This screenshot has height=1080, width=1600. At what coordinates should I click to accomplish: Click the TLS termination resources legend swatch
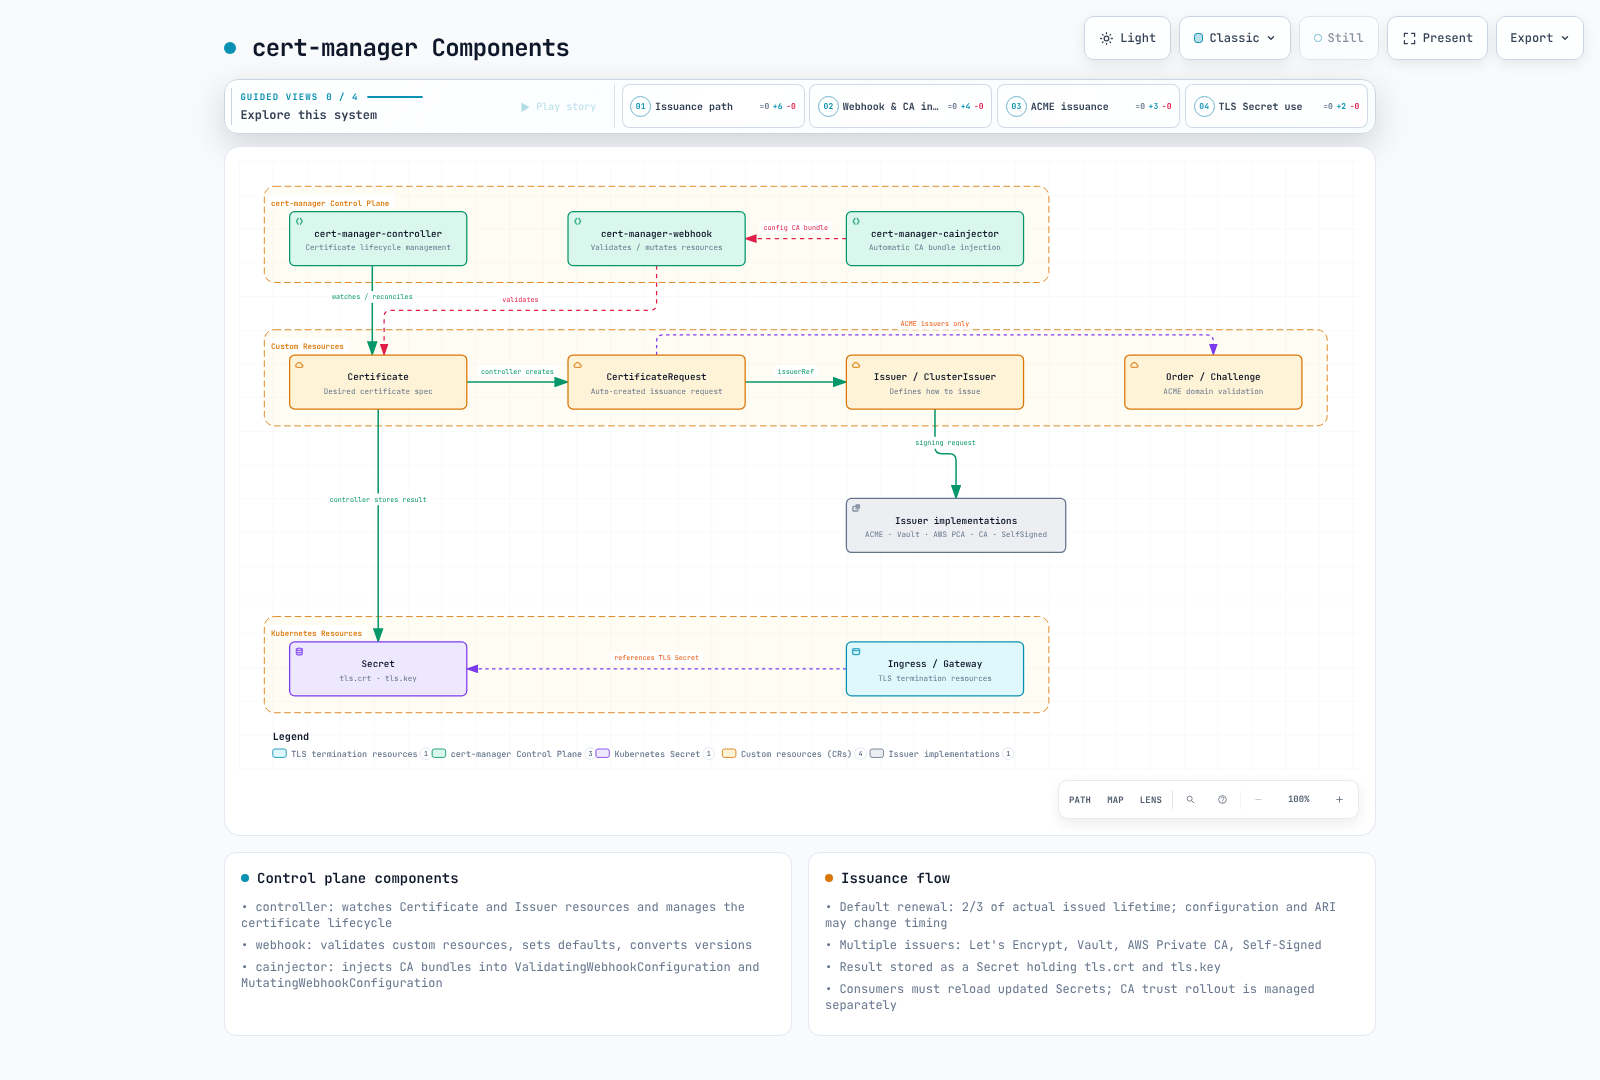pyautogui.click(x=280, y=754)
